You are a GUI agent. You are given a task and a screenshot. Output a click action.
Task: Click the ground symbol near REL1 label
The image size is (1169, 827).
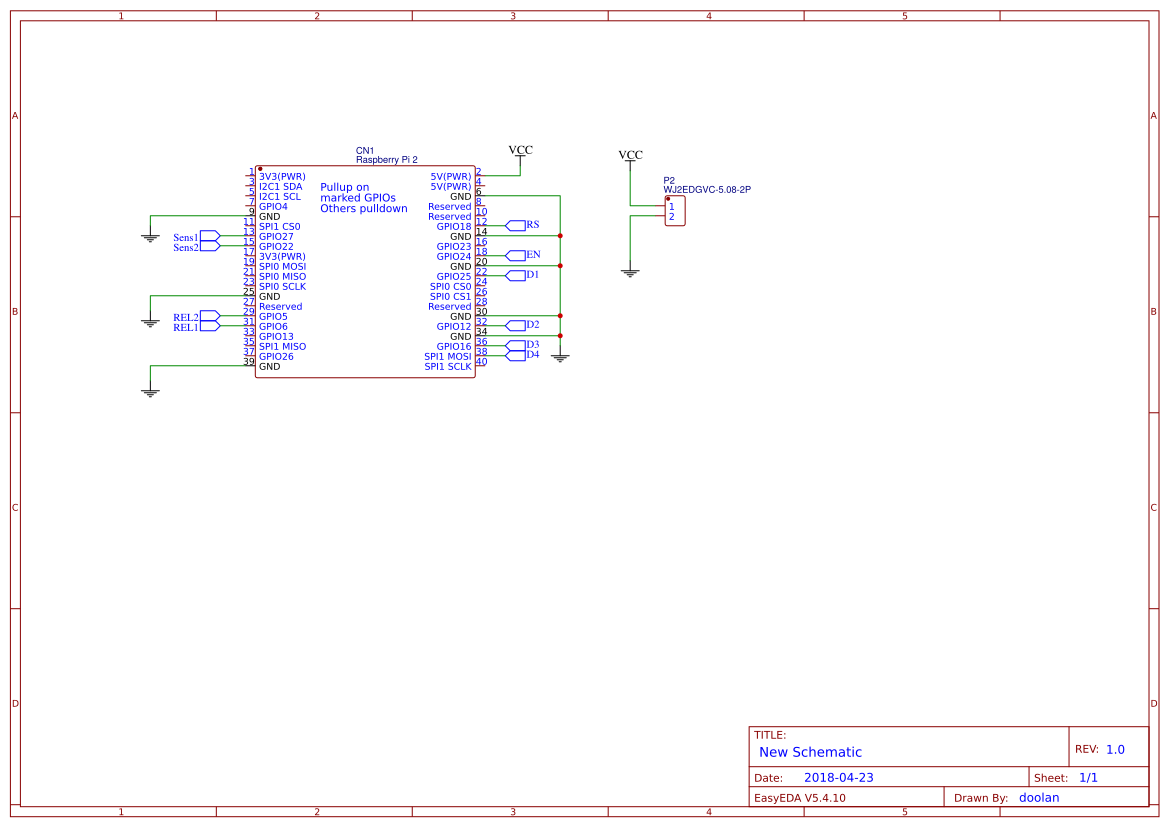[x=148, y=320]
